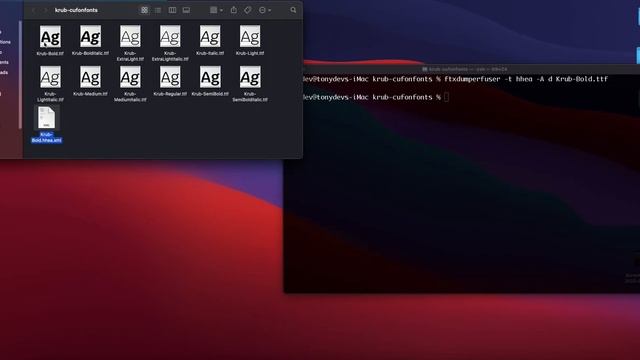Image resolution: width=640 pixels, height=360 pixels.
Task: Click the Terminal window title bar
Action: pyautogui.click(x=465, y=69)
